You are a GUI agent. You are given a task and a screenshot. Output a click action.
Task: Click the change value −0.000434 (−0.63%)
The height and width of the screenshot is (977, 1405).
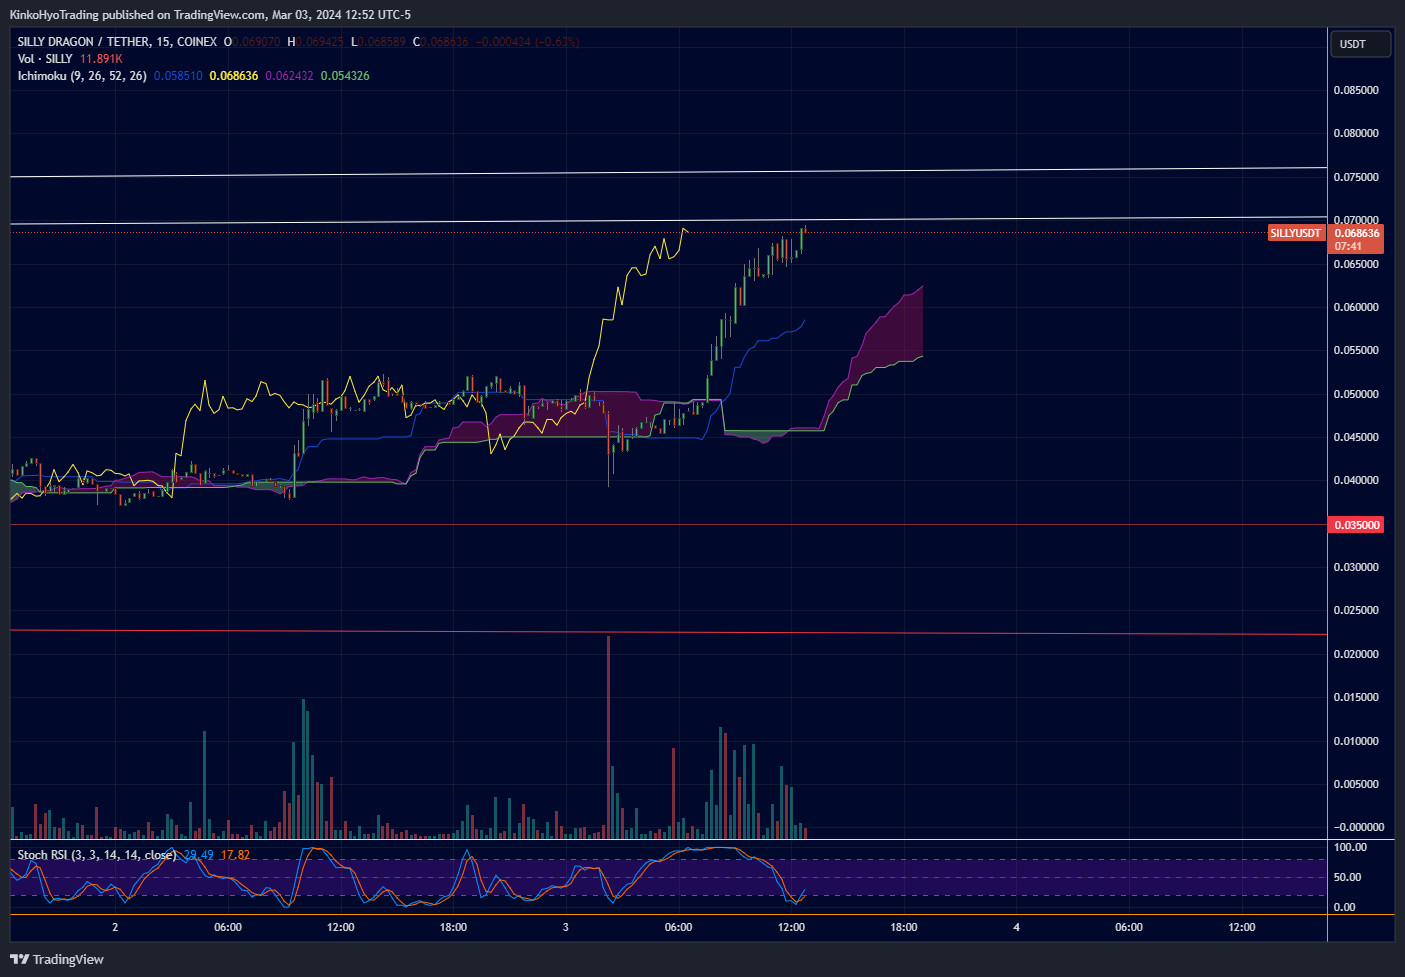point(527,42)
